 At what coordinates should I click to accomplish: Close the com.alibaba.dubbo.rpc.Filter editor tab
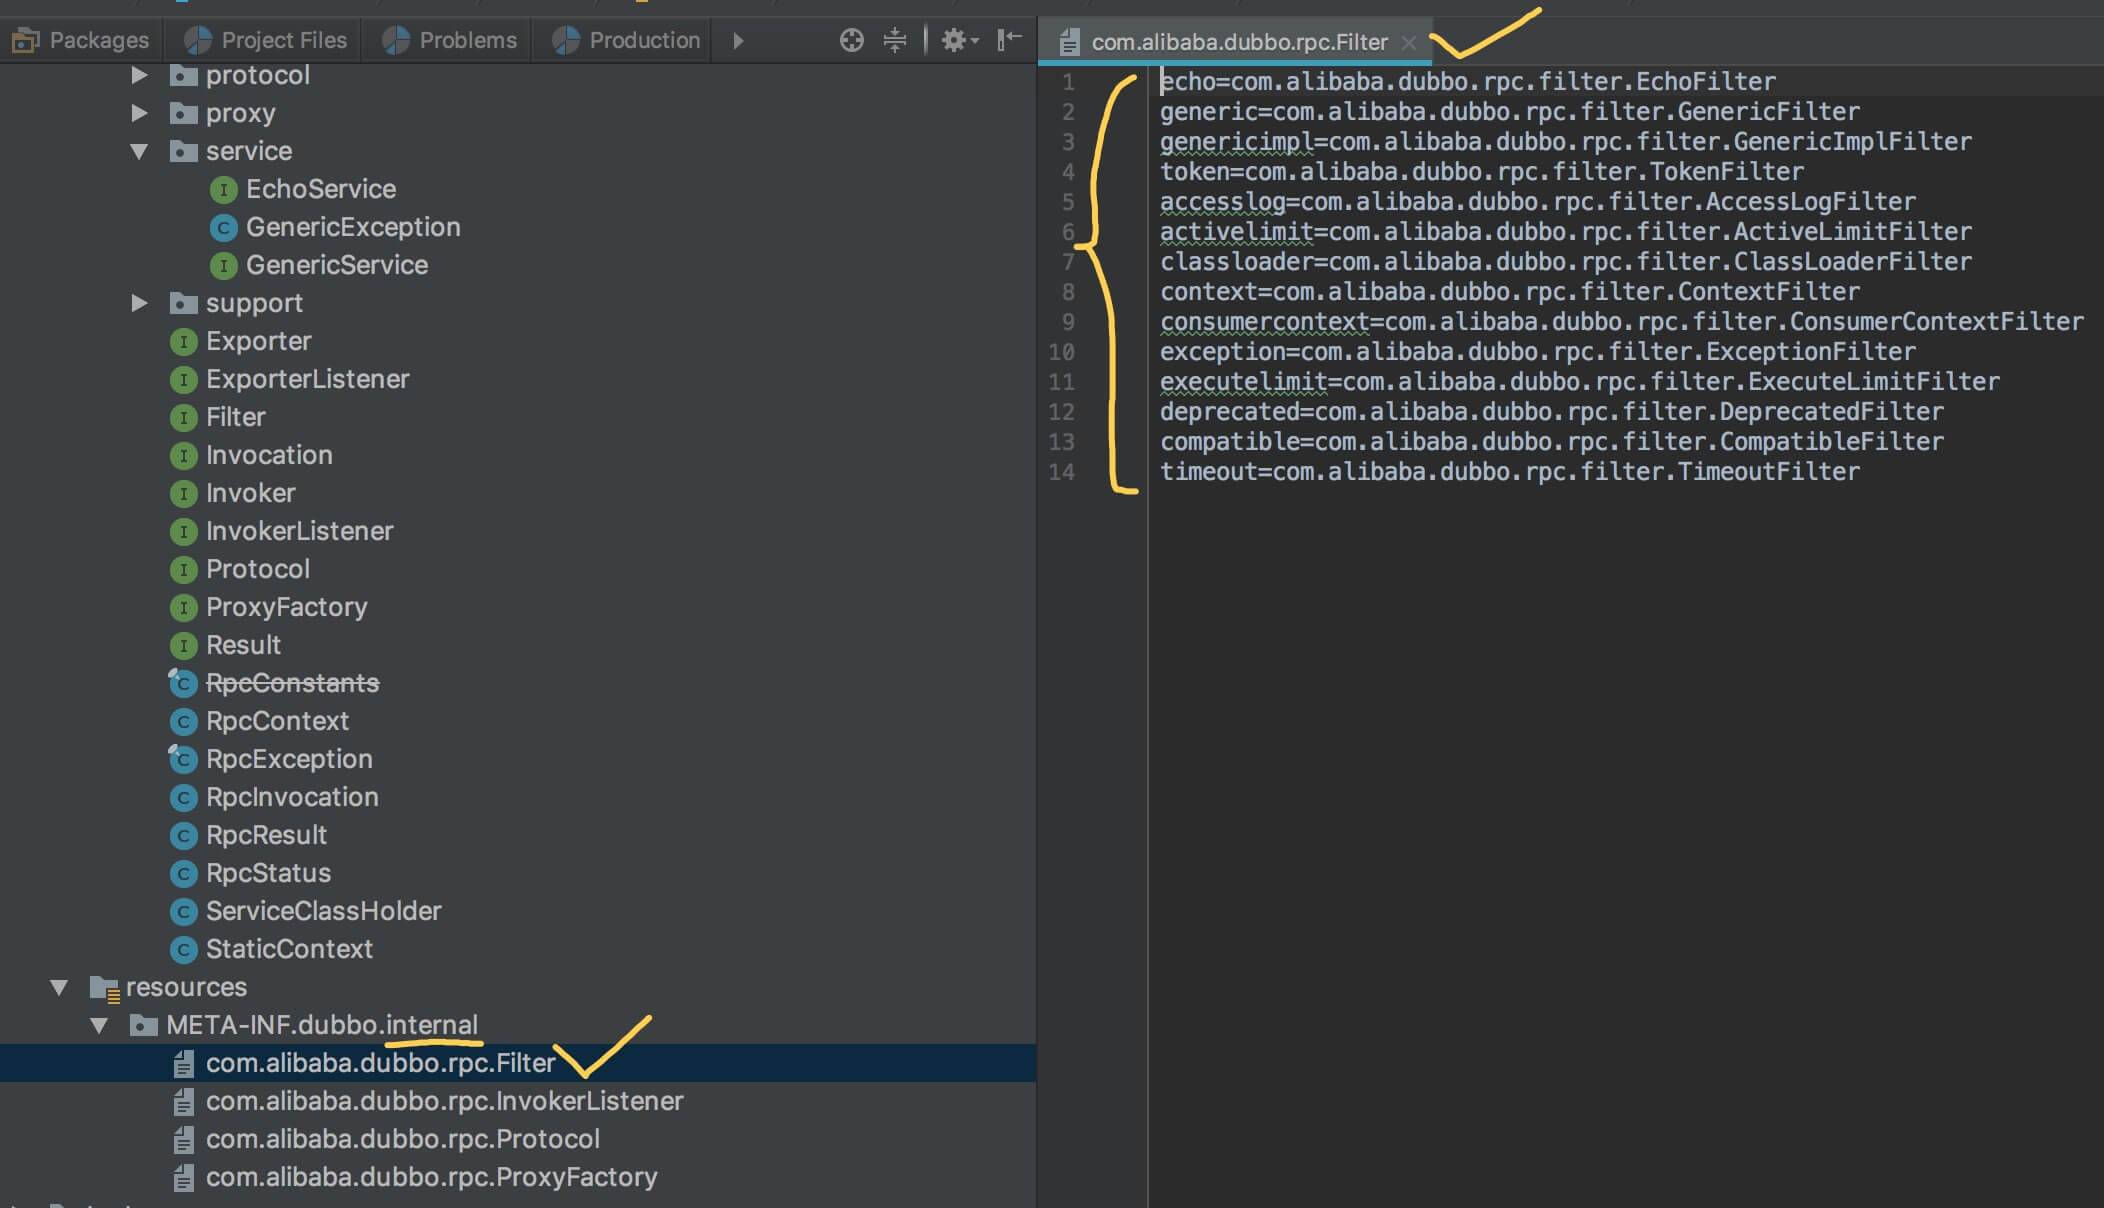pyautogui.click(x=1408, y=42)
